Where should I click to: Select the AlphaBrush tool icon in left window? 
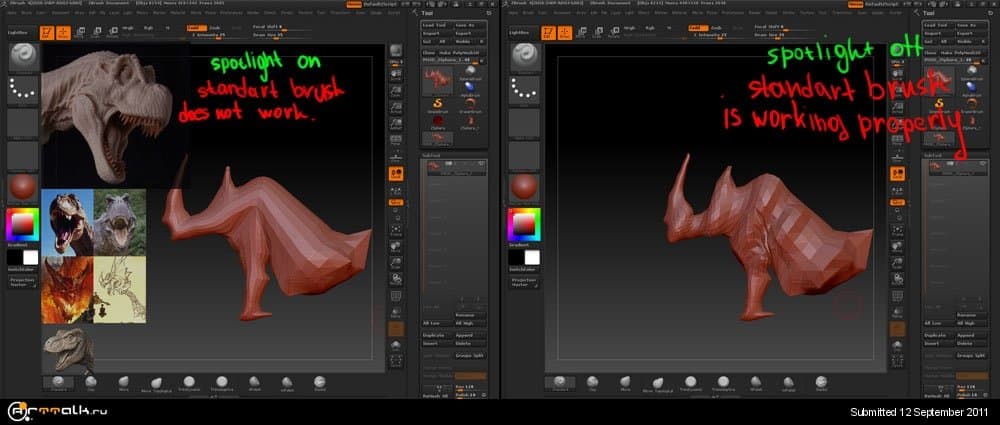coord(471,89)
